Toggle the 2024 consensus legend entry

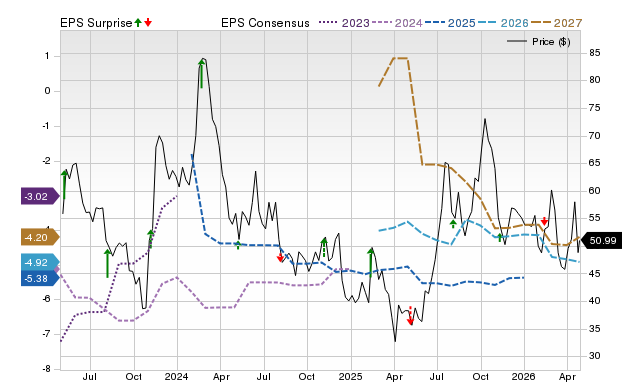click(397, 23)
